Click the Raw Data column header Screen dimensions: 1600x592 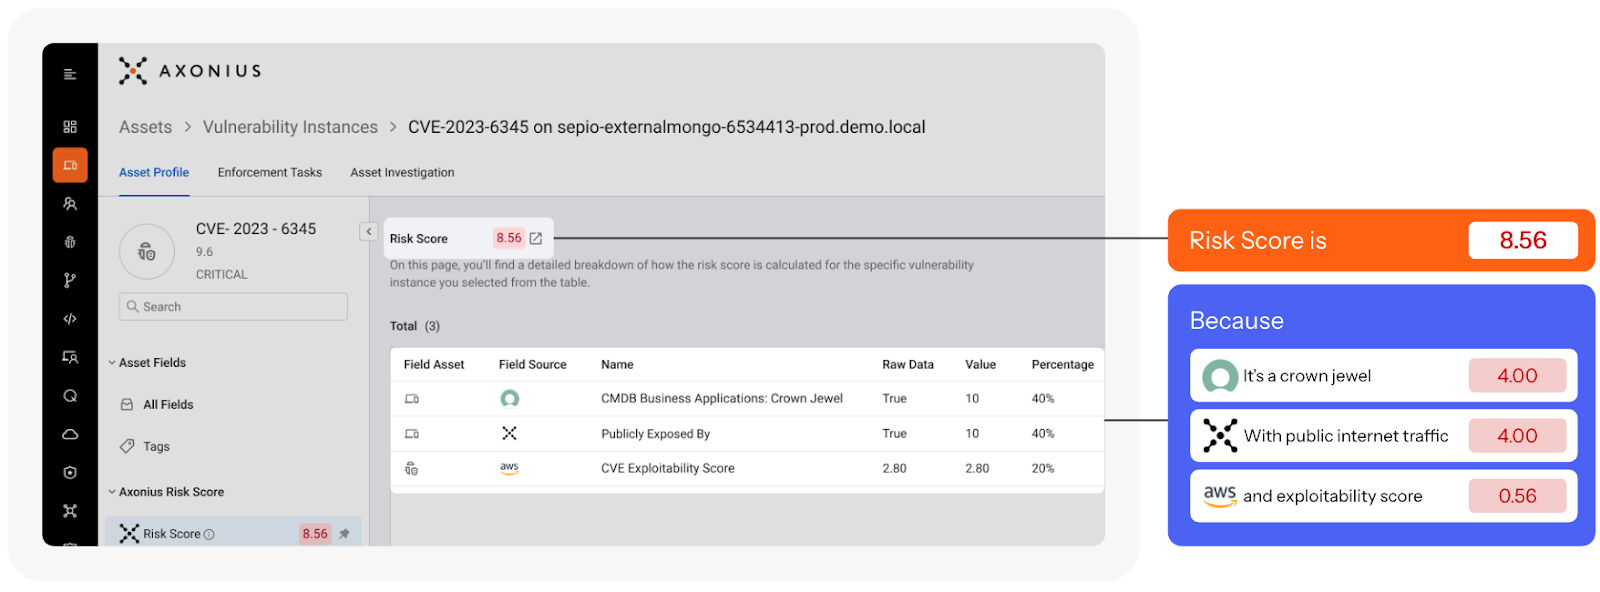click(x=908, y=364)
